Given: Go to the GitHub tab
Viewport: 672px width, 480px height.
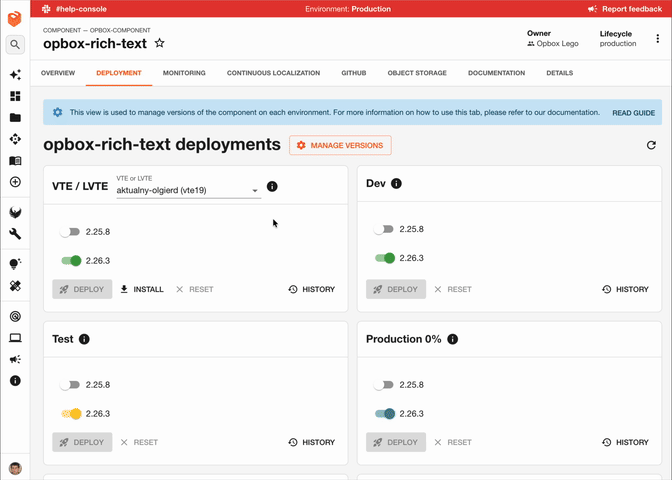Looking at the screenshot, I should click(354, 73).
